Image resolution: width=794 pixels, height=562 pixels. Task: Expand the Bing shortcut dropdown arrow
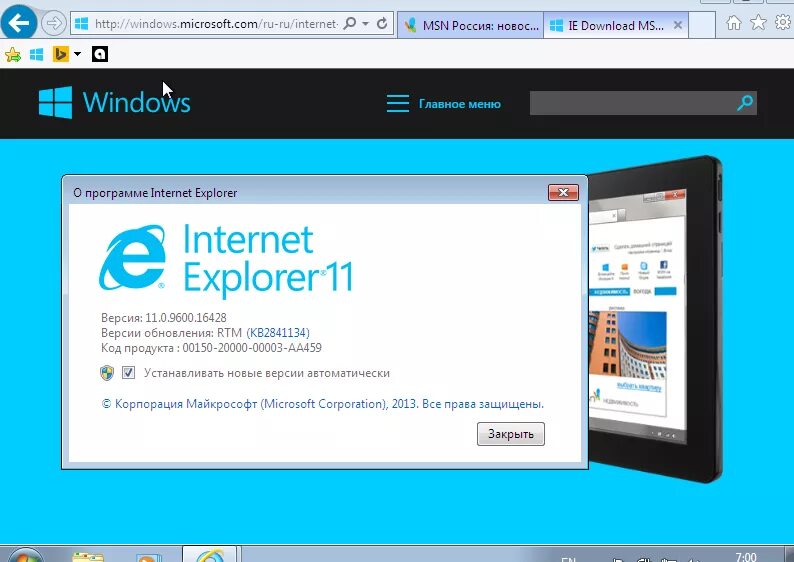77,54
